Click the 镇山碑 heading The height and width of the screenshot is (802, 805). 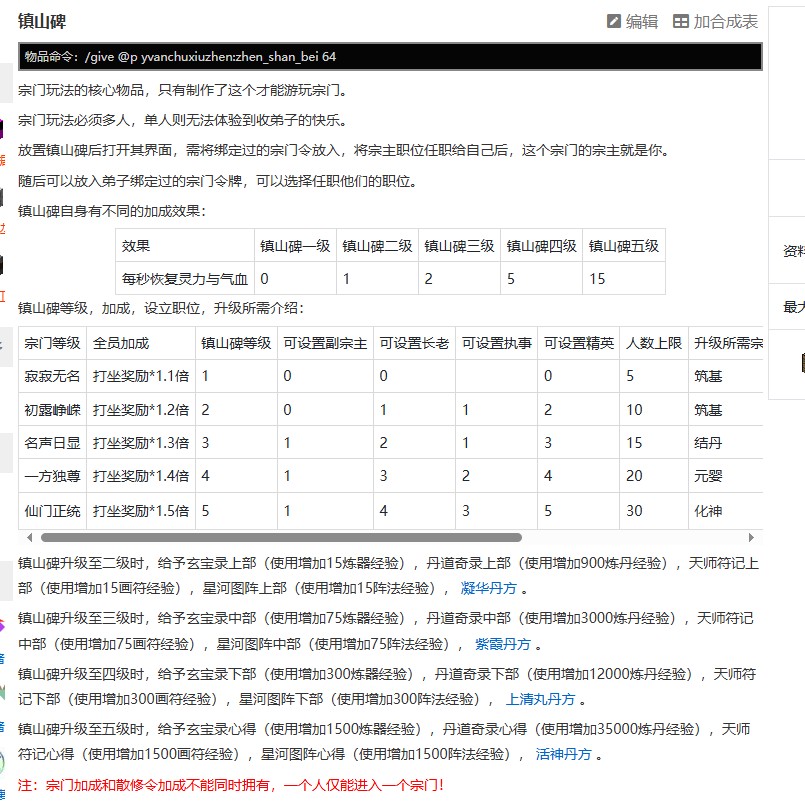click(42, 22)
